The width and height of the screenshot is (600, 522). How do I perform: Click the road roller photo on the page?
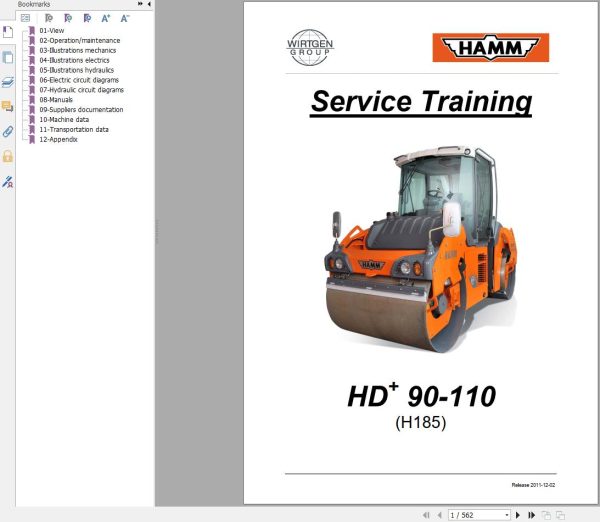(x=420, y=249)
